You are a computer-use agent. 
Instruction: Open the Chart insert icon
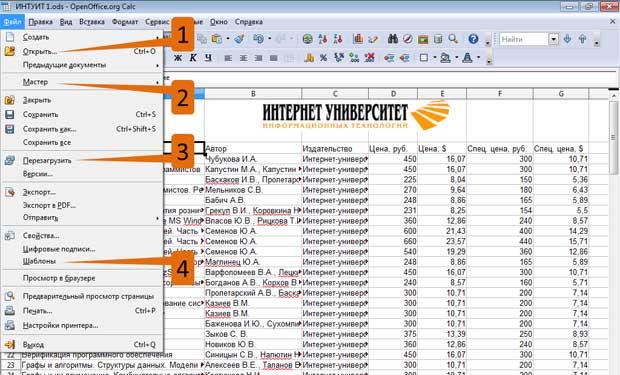[358, 39]
